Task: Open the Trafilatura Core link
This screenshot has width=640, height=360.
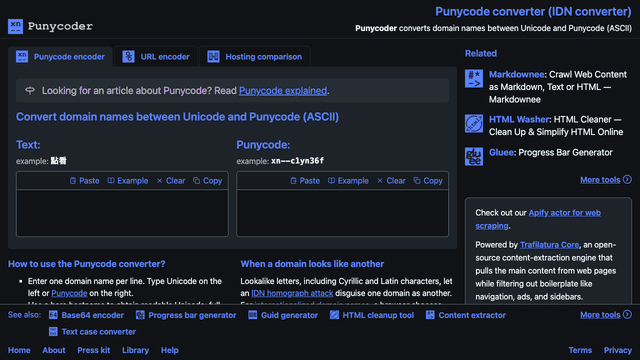Action: [x=549, y=245]
